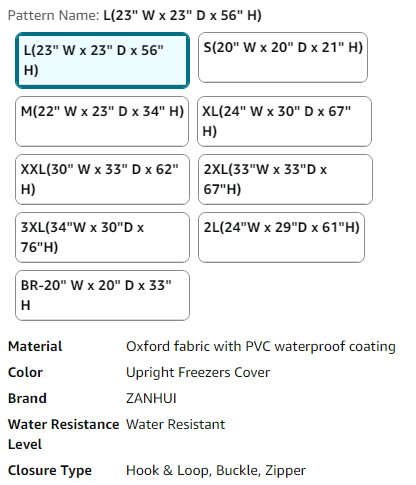Click the Upright Freezers Cover value

tap(198, 372)
